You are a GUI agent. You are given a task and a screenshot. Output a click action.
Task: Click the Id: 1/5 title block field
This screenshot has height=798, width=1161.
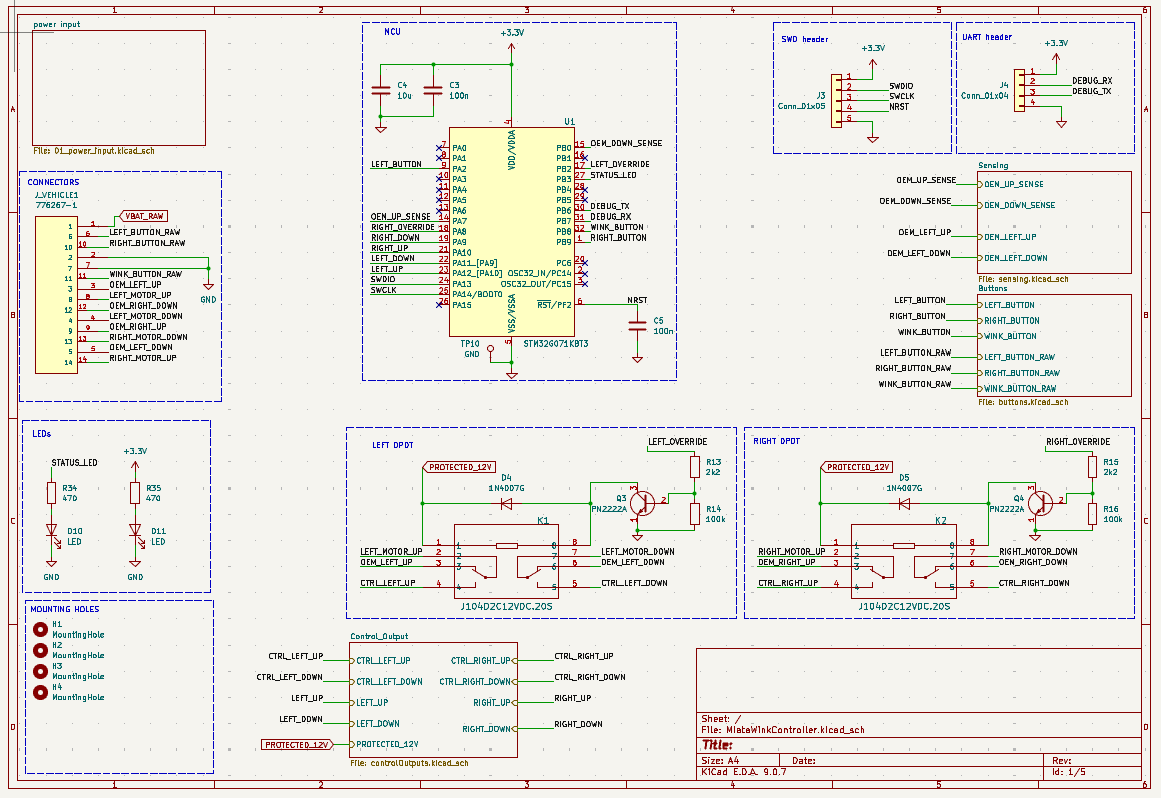pyautogui.click(x=1068, y=771)
